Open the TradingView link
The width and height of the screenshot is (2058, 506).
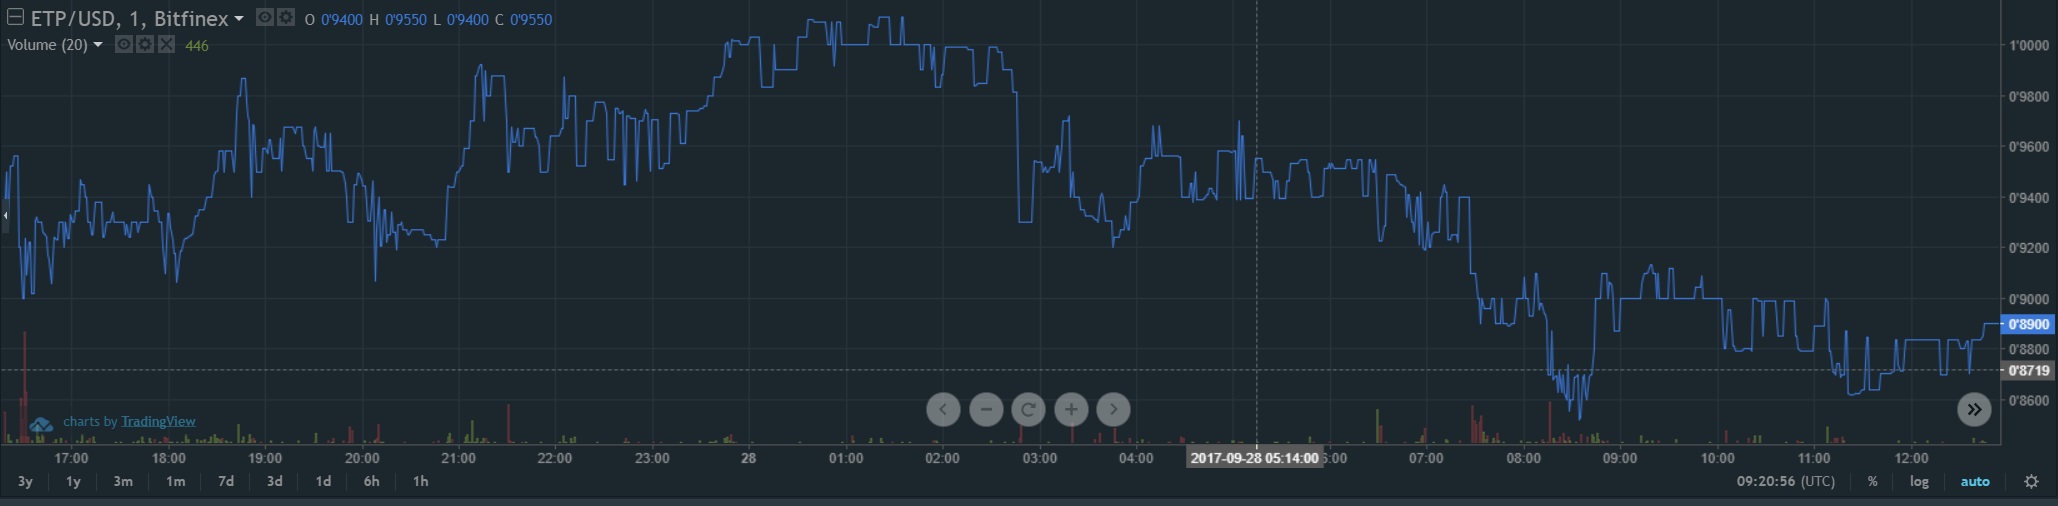(x=158, y=422)
